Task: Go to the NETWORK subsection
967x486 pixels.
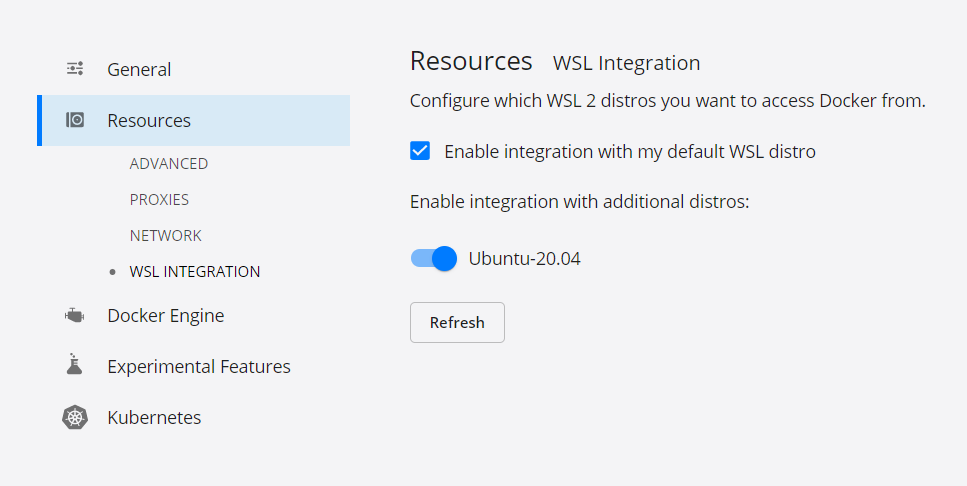Action: coord(165,236)
